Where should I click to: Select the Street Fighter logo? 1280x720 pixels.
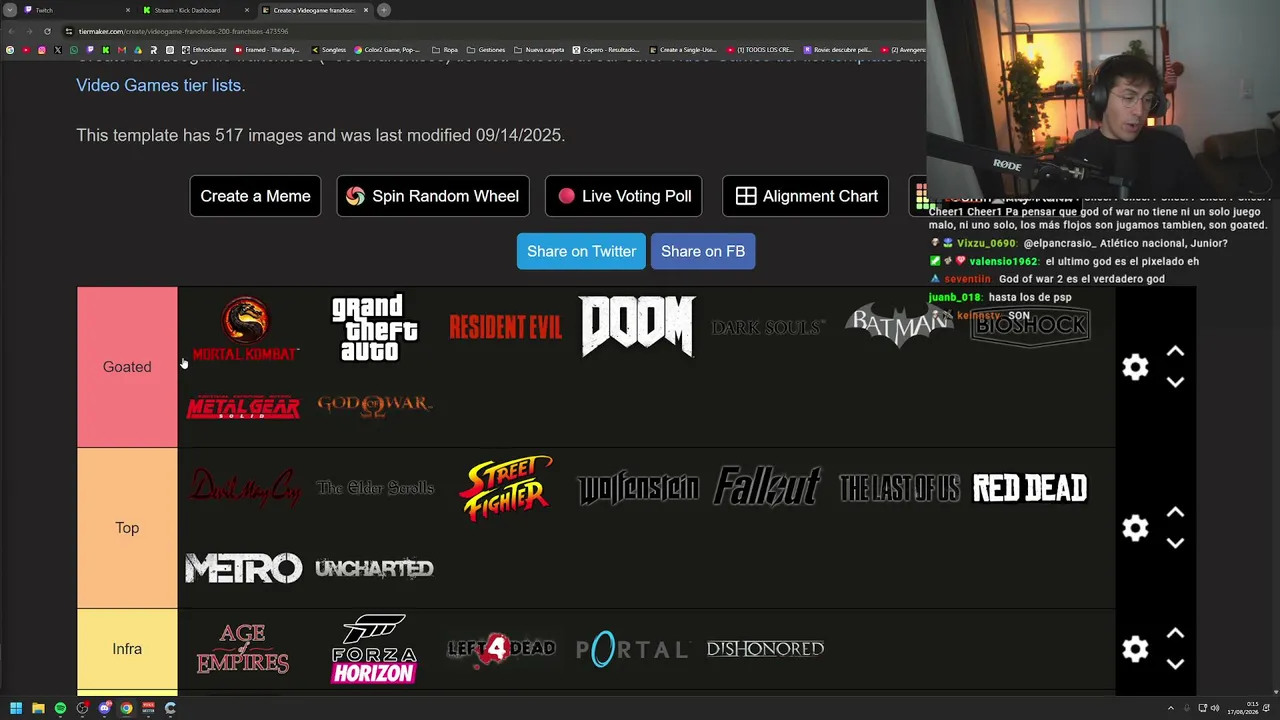[x=506, y=488]
